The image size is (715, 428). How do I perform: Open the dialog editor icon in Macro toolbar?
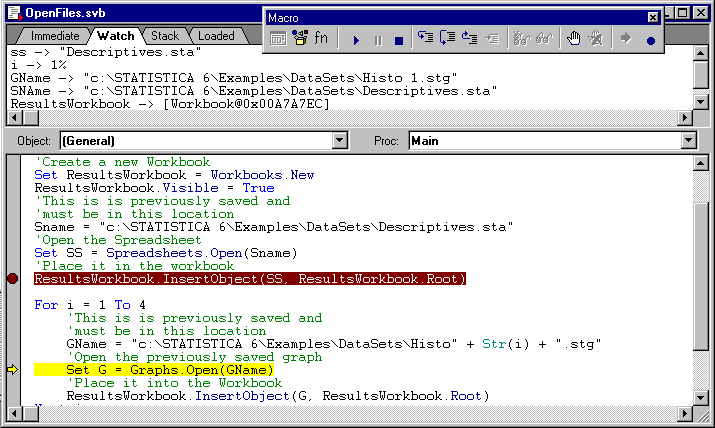coord(278,39)
